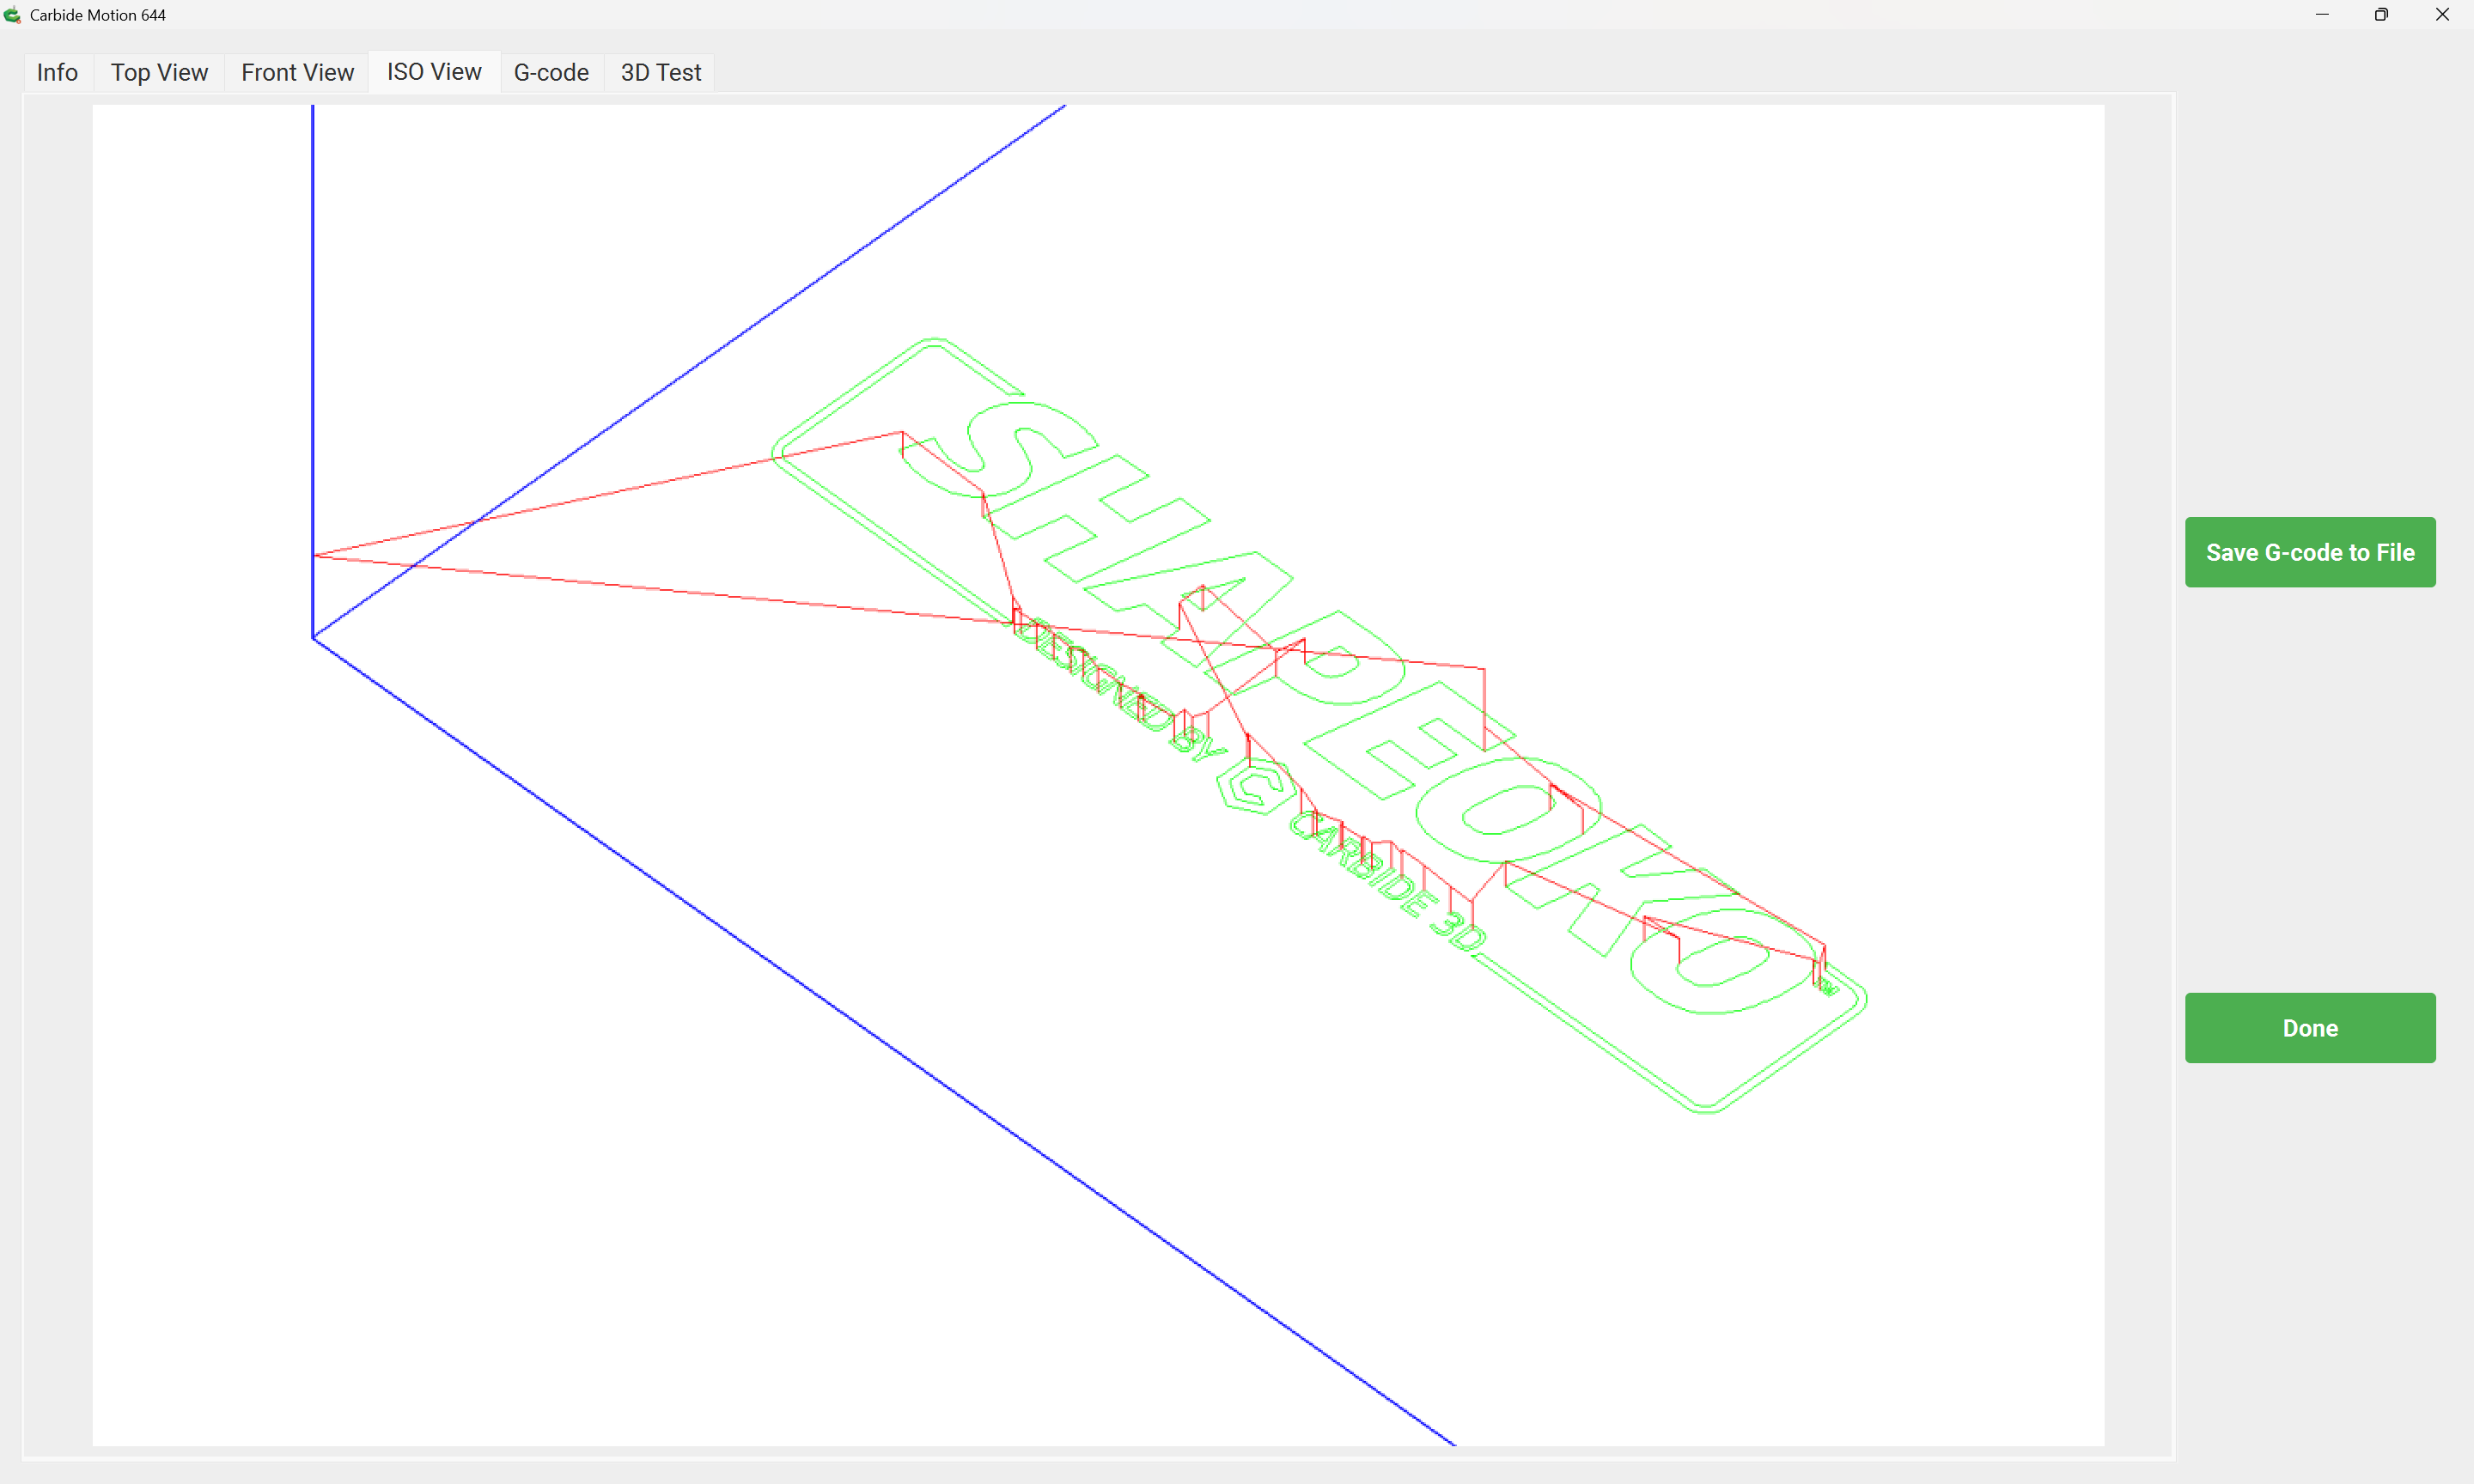2474x1484 pixels.
Task: Open the G-code tab
Action: coord(551,72)
